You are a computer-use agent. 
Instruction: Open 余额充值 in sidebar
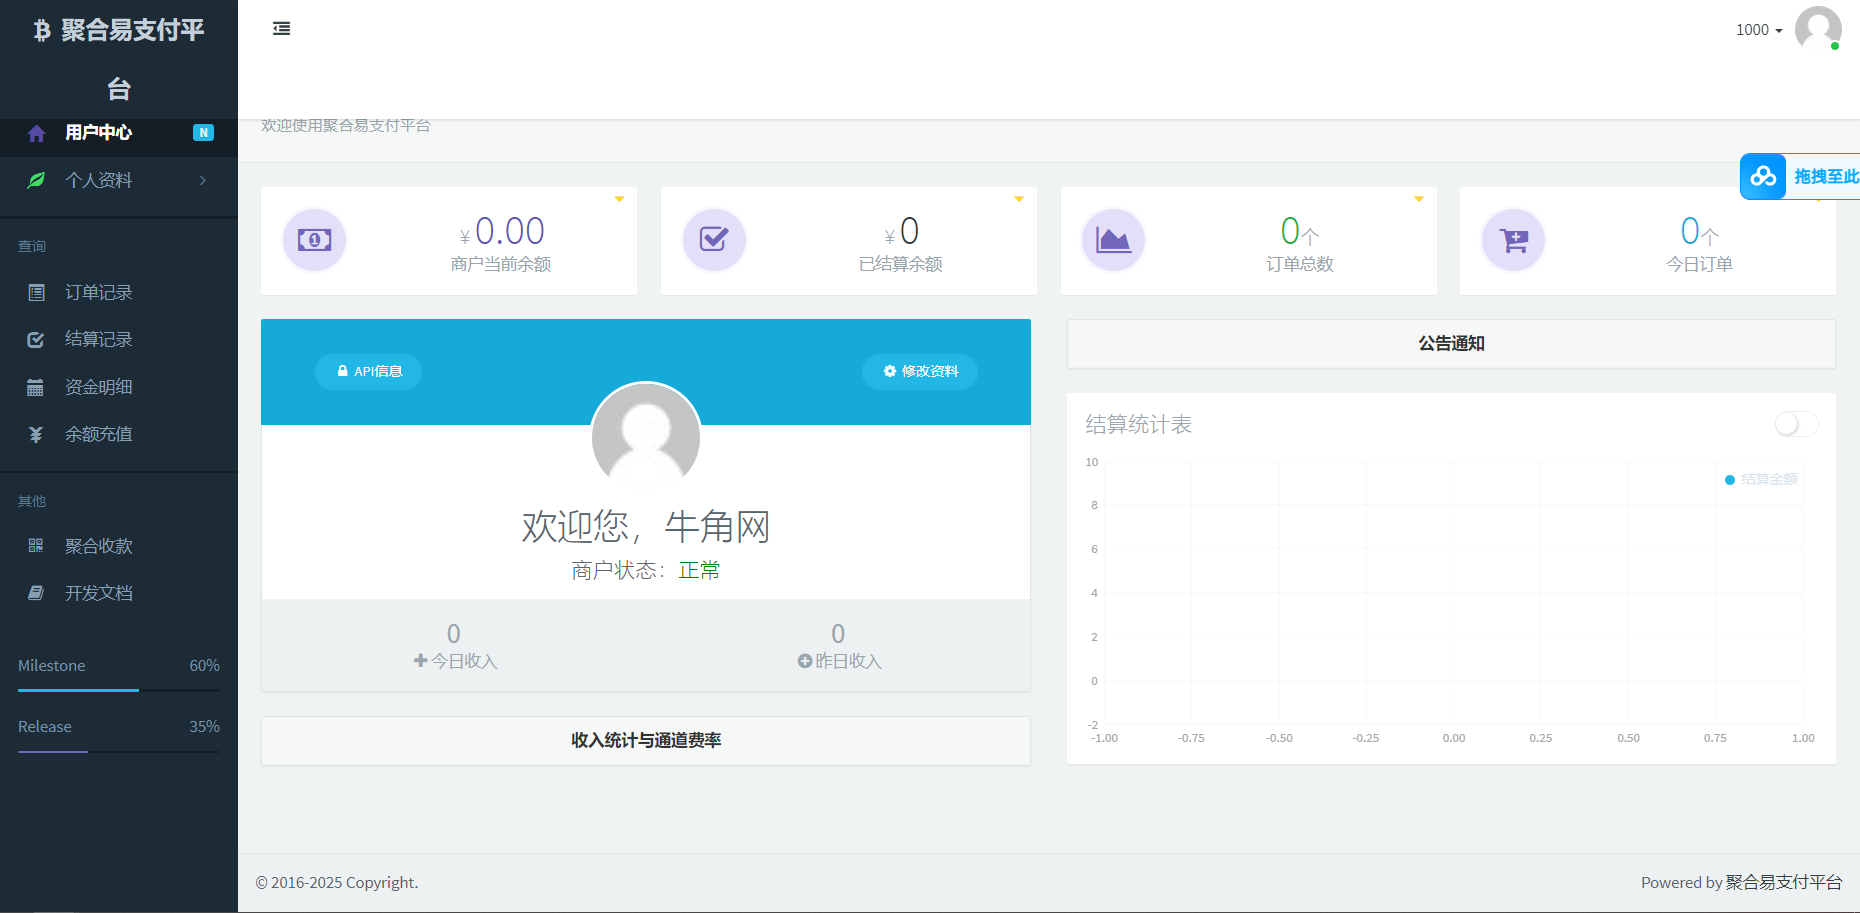point(119,435)
